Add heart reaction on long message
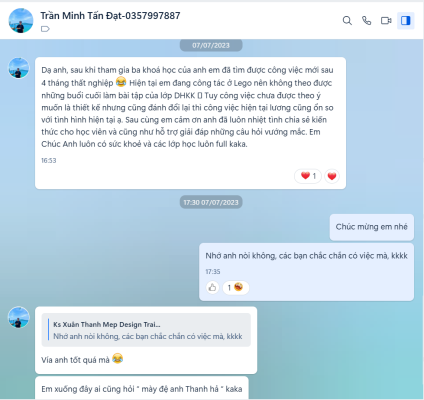Viewport: 424px width, 400px height. 332,176
